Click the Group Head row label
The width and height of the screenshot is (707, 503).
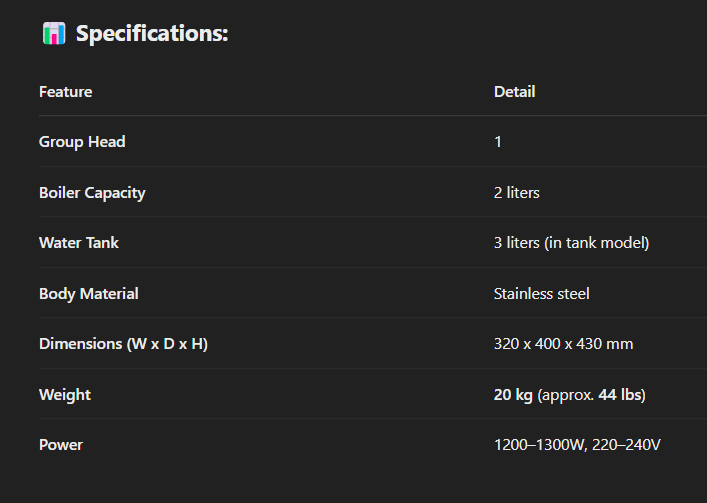click(82, 142)
